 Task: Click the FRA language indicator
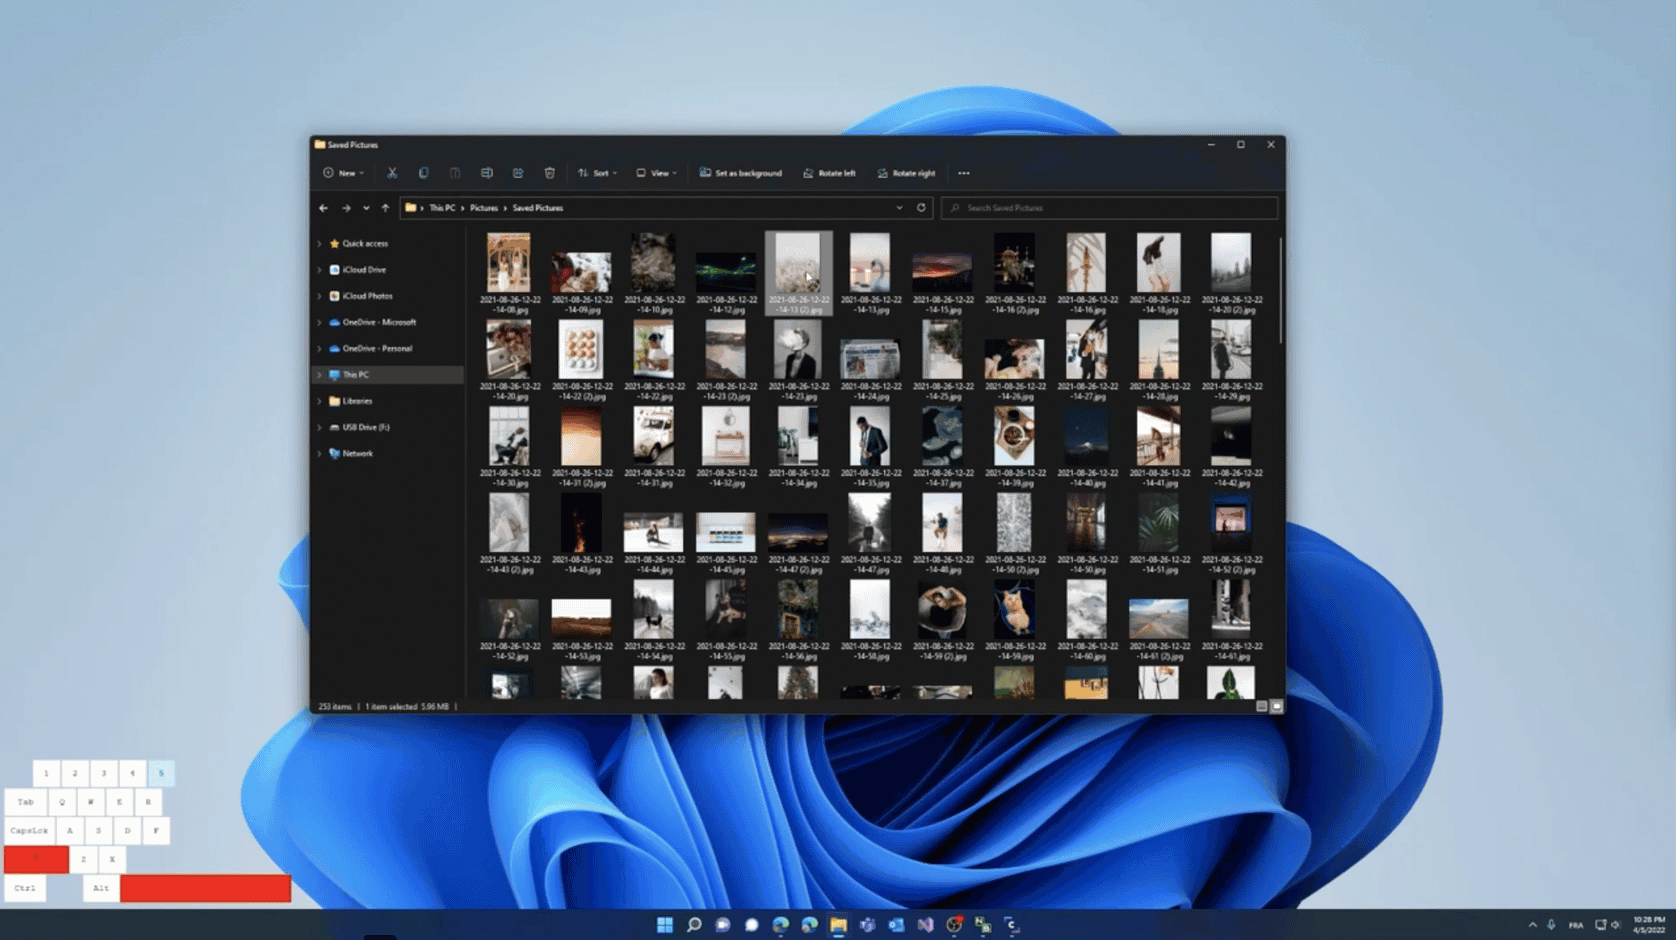tap(1576, 925)
